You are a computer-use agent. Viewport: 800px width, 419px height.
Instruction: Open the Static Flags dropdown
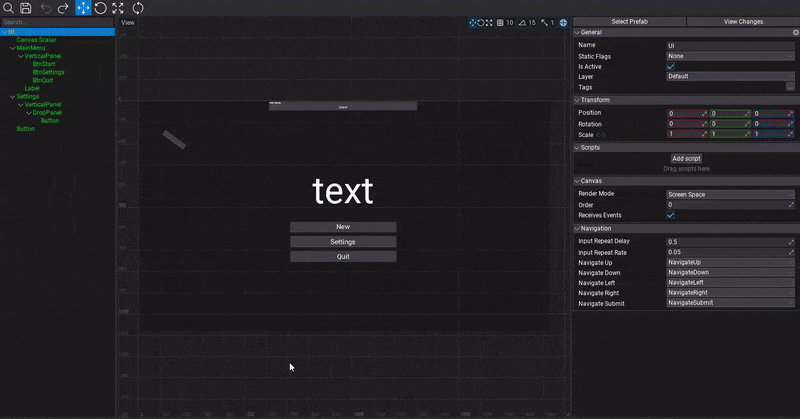pos(731,56)
